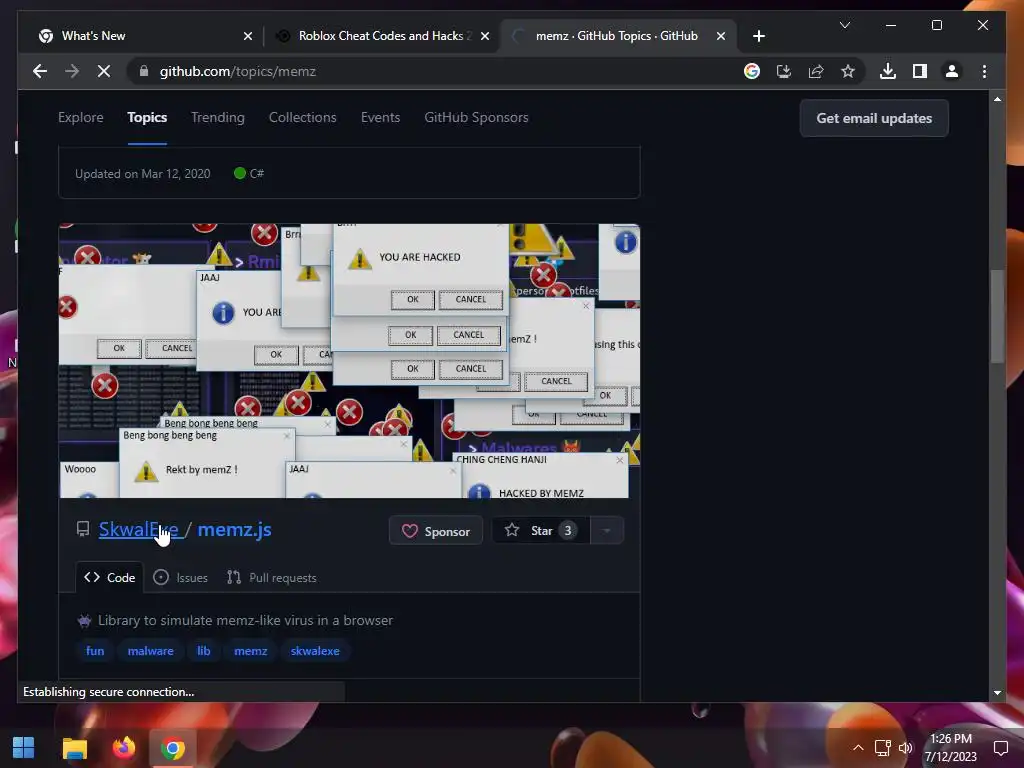1024x768 pixels.
Task: Click the lib topic tag
Action: [204, 651]
